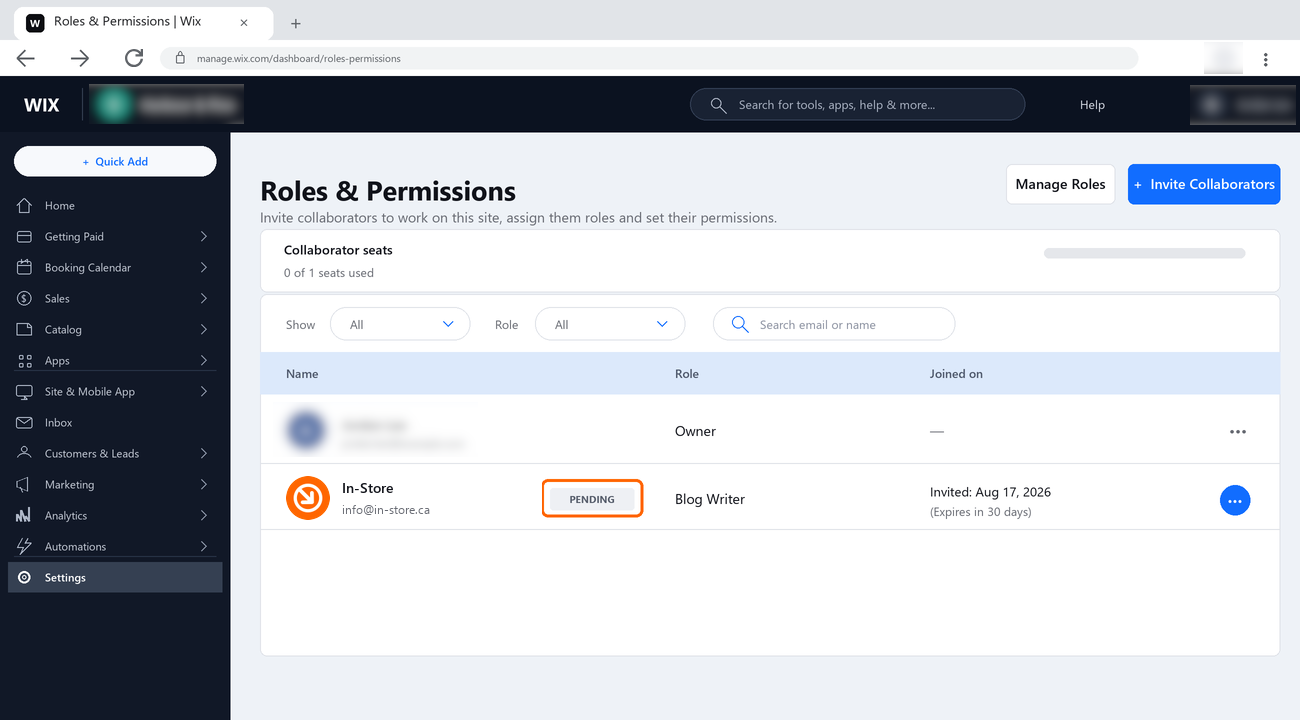This screenshot has width=1300, height=720.
Task: Click the Quick Add button
Action: [115, 162]
